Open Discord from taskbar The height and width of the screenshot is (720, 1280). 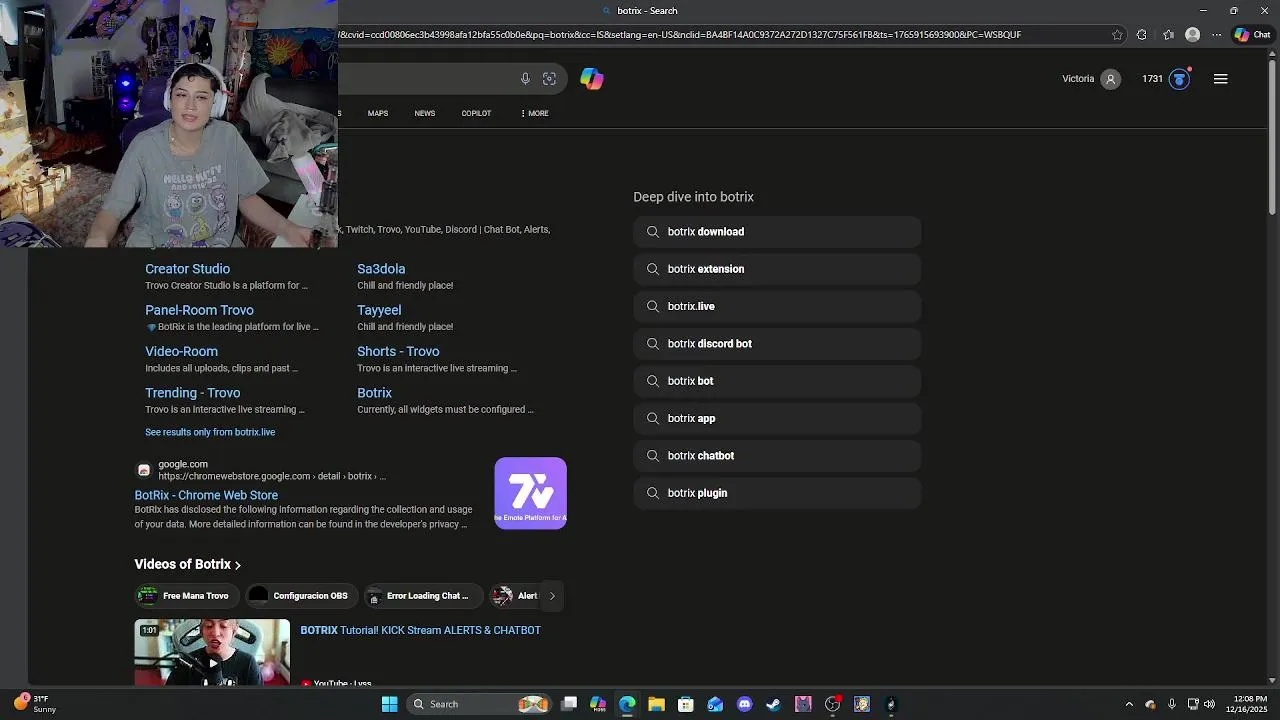click(744, 704)
